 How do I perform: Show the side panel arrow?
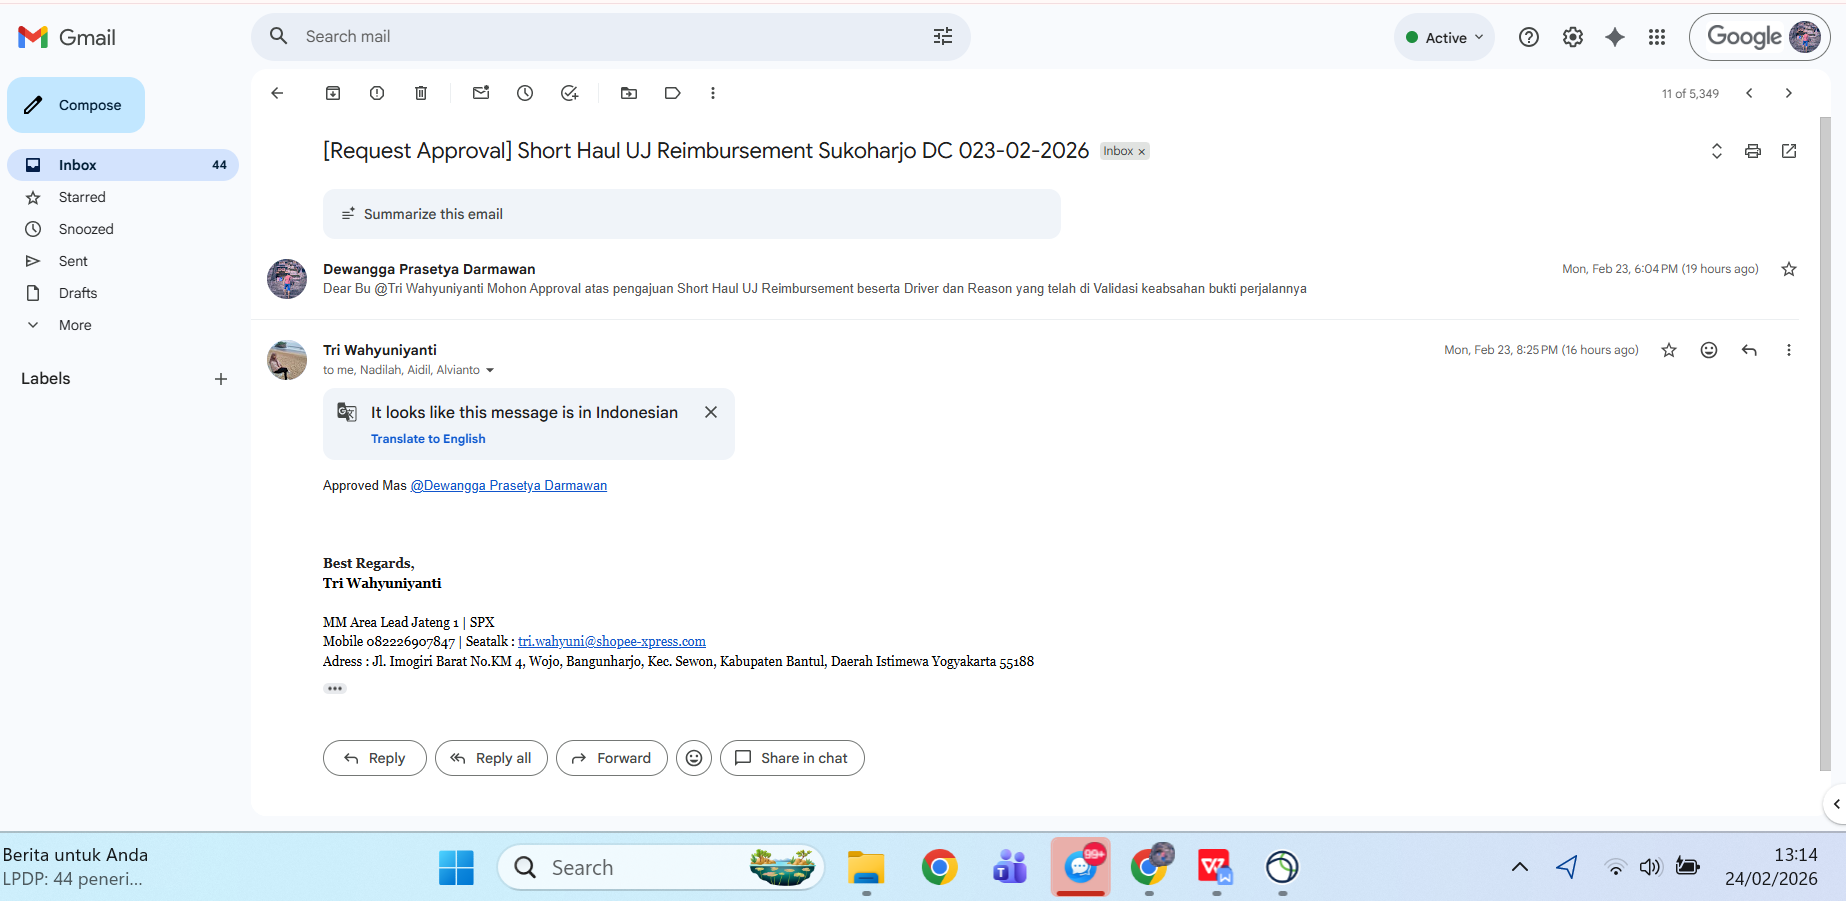(x=1836, y=804)
